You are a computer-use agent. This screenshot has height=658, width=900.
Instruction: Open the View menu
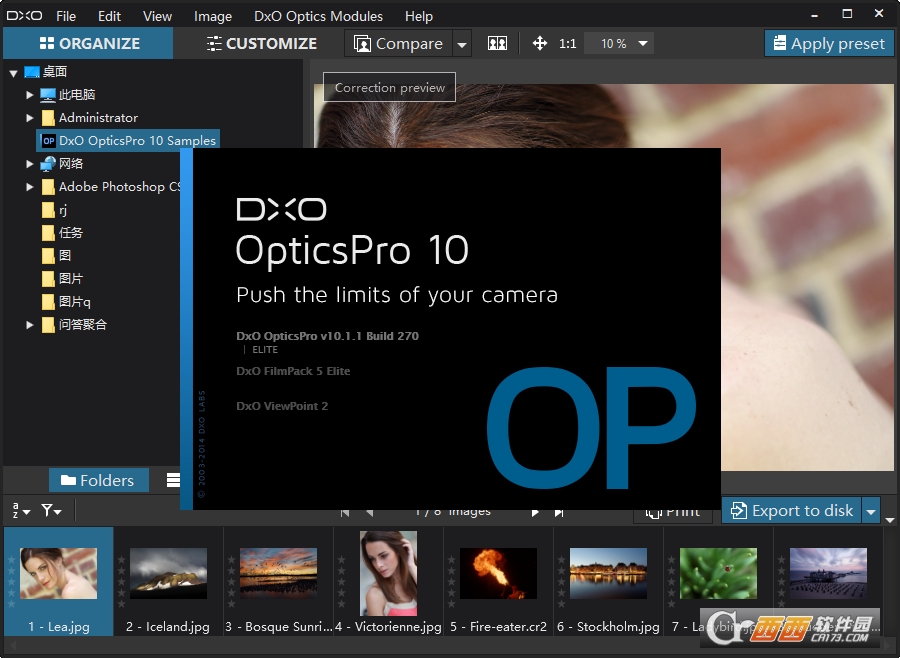[x=157, y=16]
